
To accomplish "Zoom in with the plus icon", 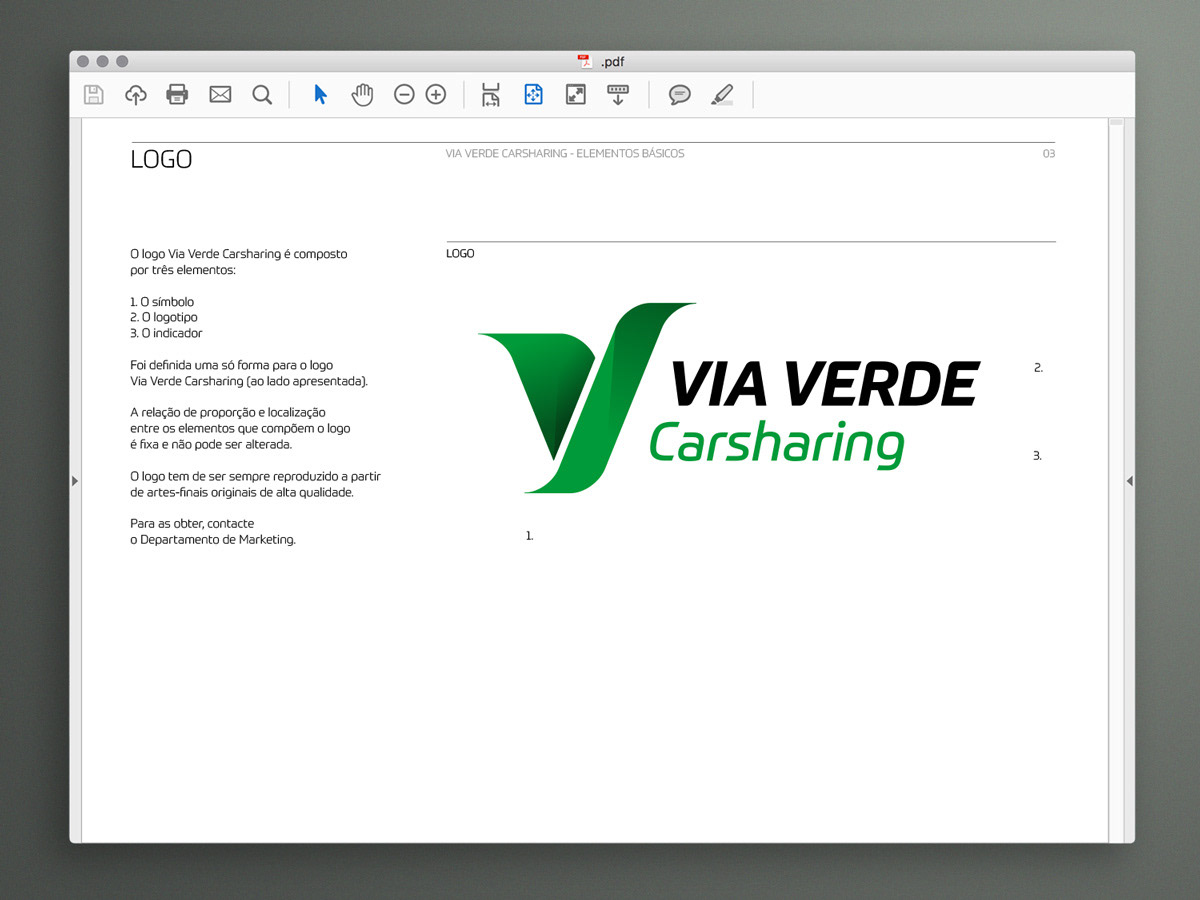I will coord(436,95).
